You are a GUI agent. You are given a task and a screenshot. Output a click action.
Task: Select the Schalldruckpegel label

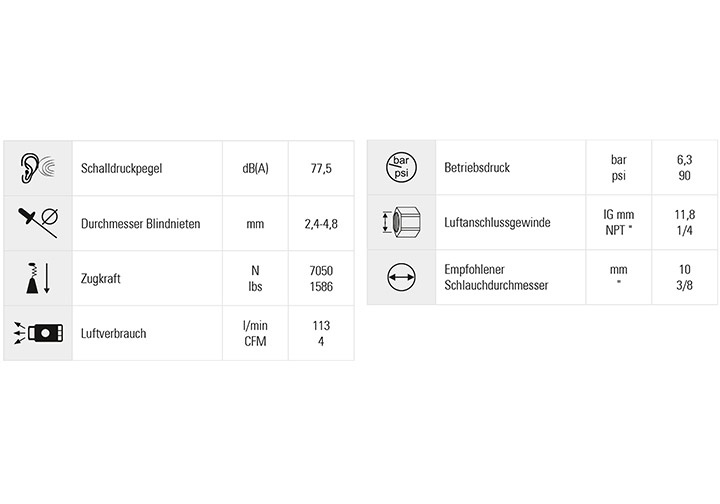tap(121, 168)
